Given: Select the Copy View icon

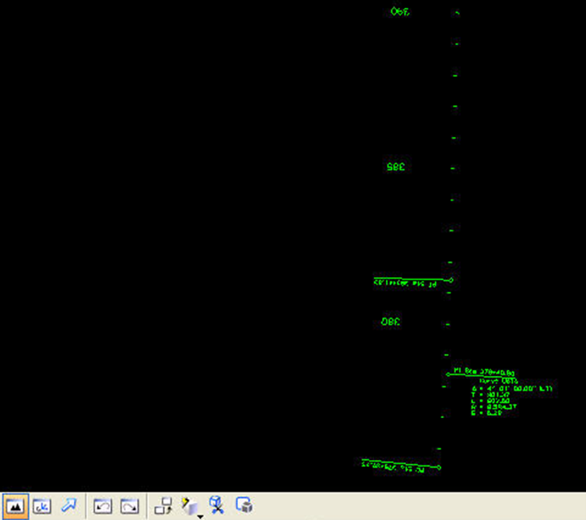Looking at the screenshot, I should tap(163, 506).
